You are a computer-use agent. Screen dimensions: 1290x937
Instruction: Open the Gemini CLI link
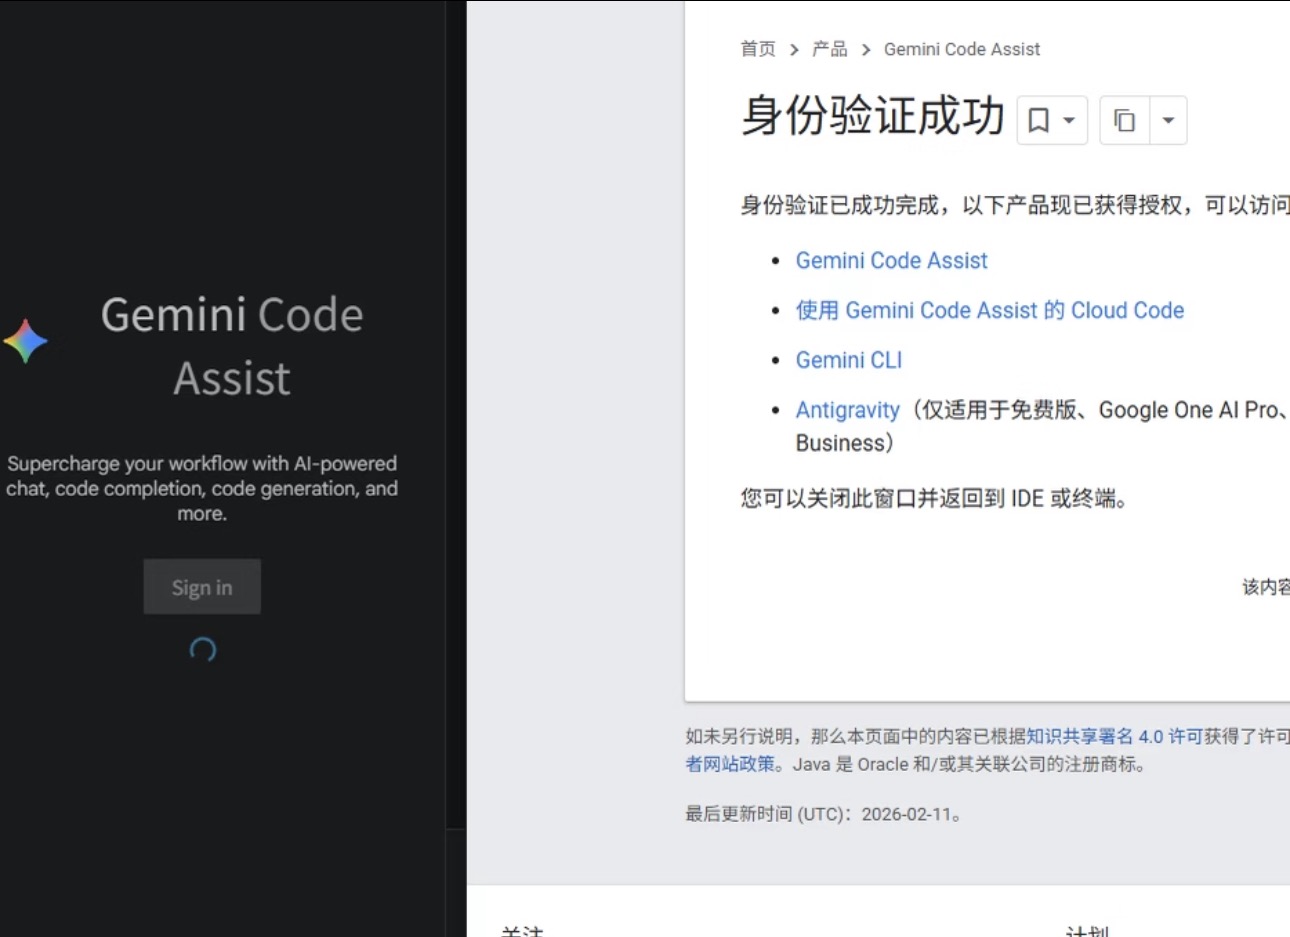pos(849,360)
